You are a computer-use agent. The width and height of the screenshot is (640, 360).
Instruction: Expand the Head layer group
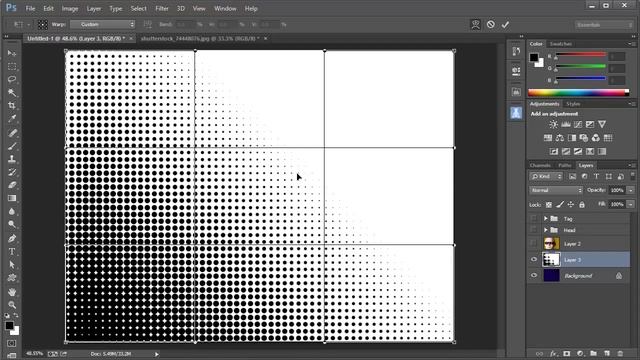[545, 230]
